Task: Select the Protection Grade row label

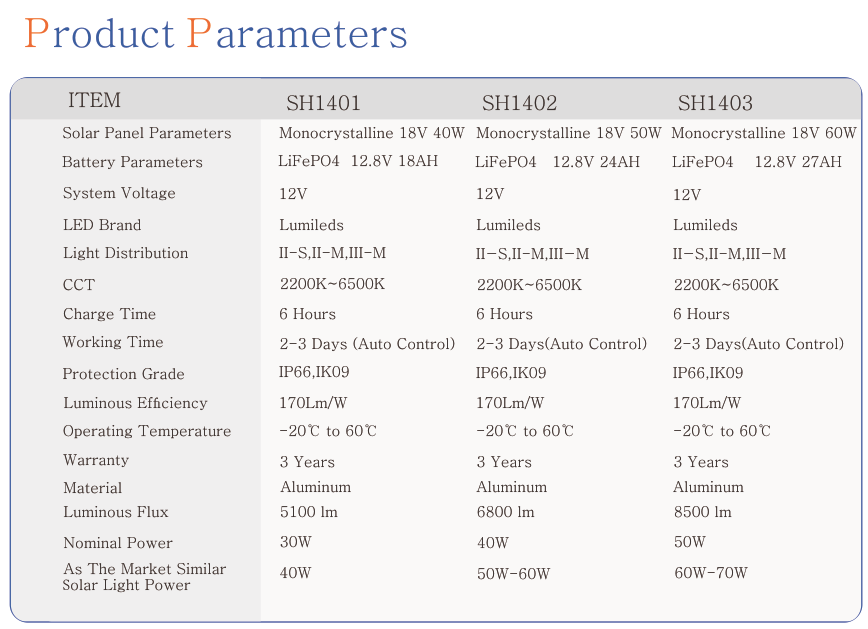Action: (x=123, y=374)
